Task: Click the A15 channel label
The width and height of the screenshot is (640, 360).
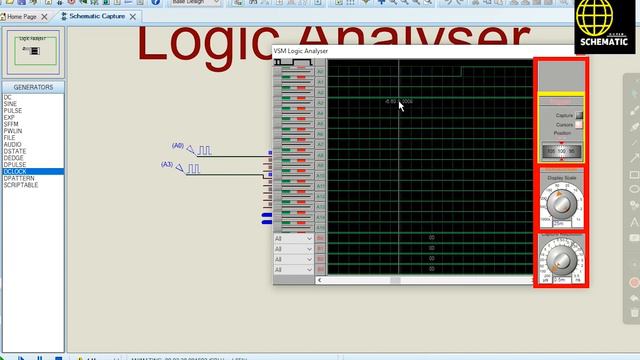Action: (x=320, y=228)
